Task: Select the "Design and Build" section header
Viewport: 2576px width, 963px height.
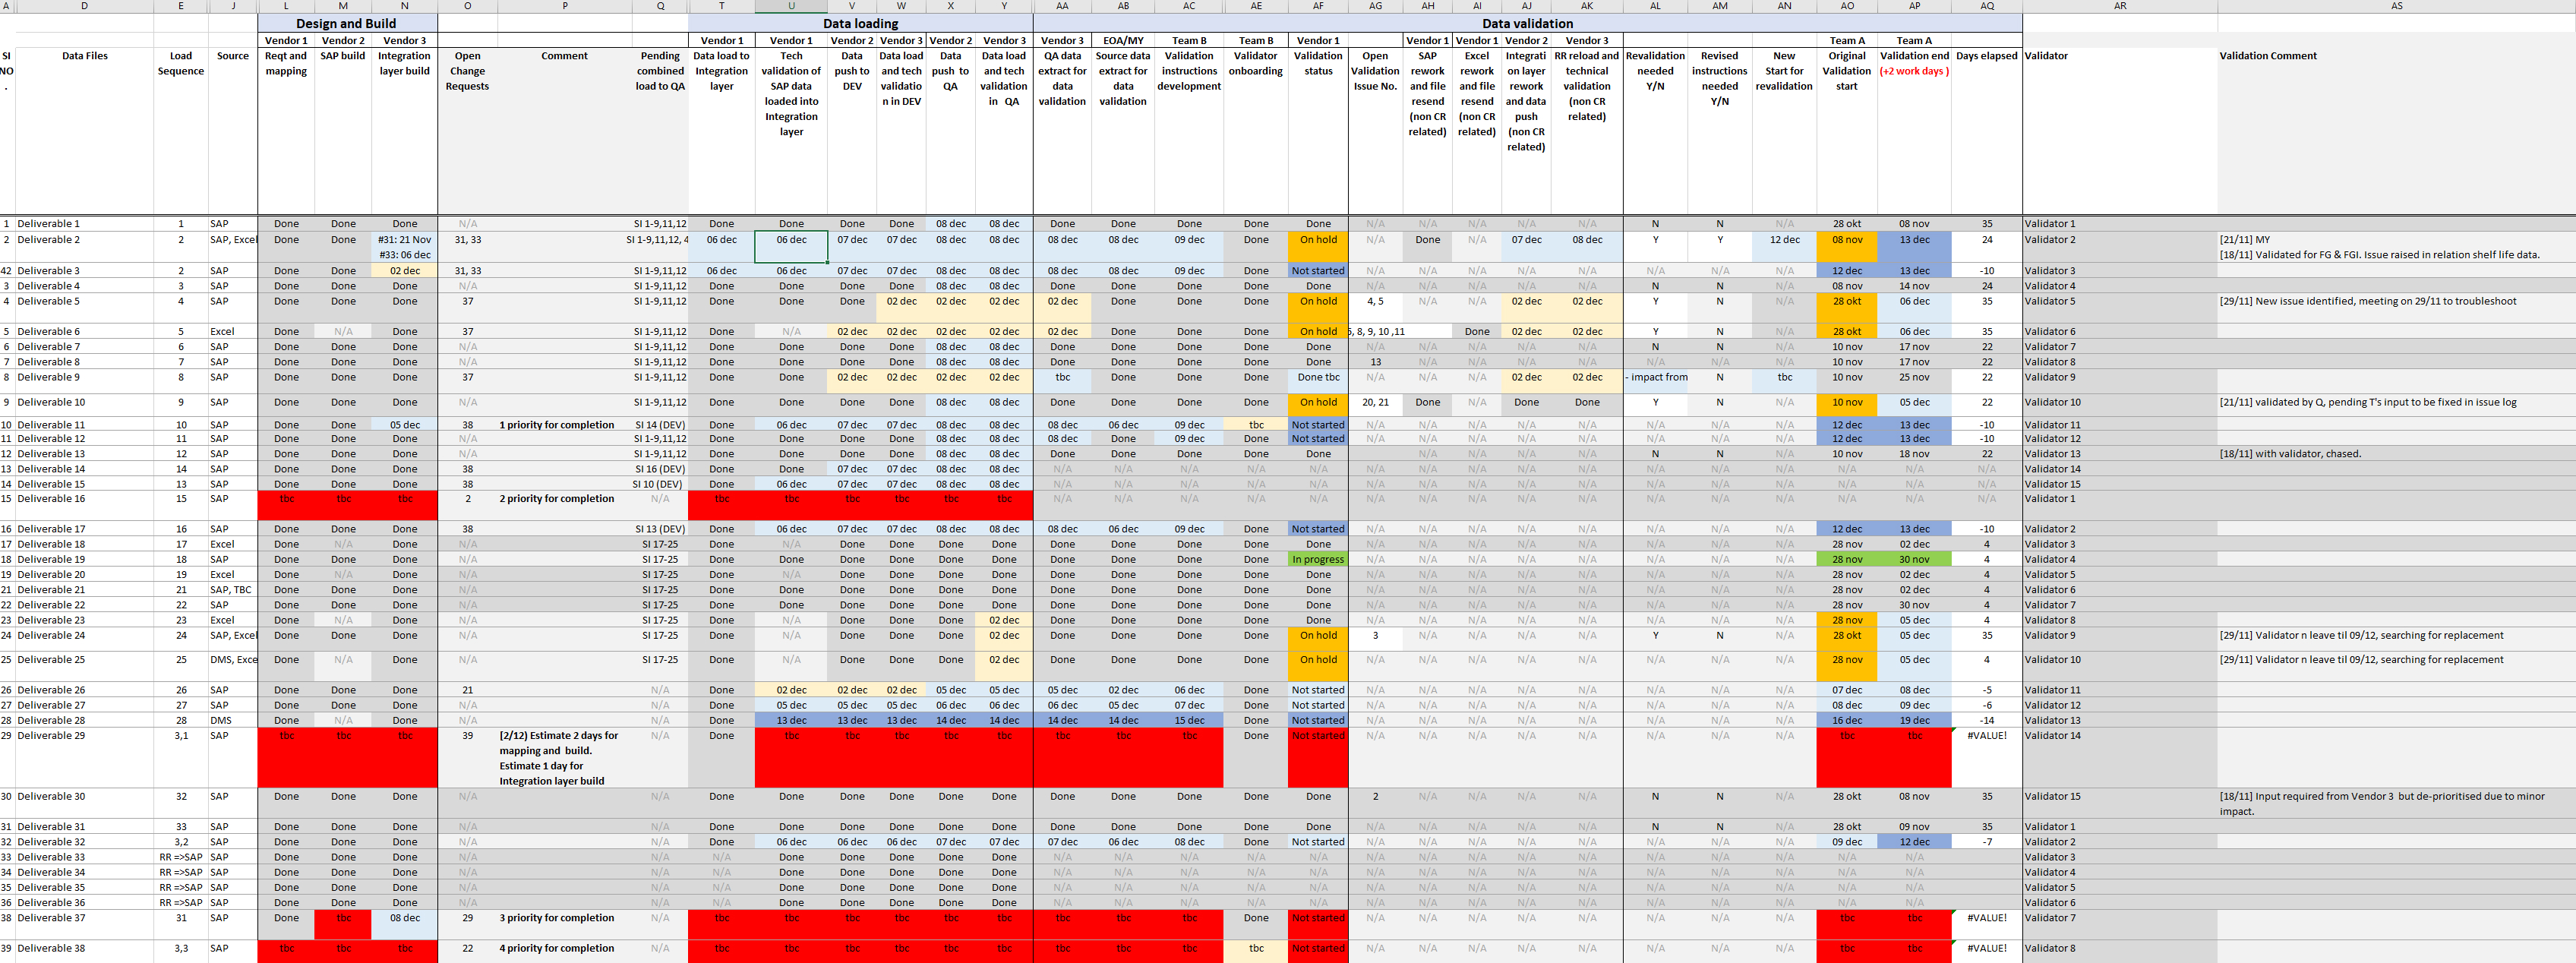Action: tap(346, 23)
